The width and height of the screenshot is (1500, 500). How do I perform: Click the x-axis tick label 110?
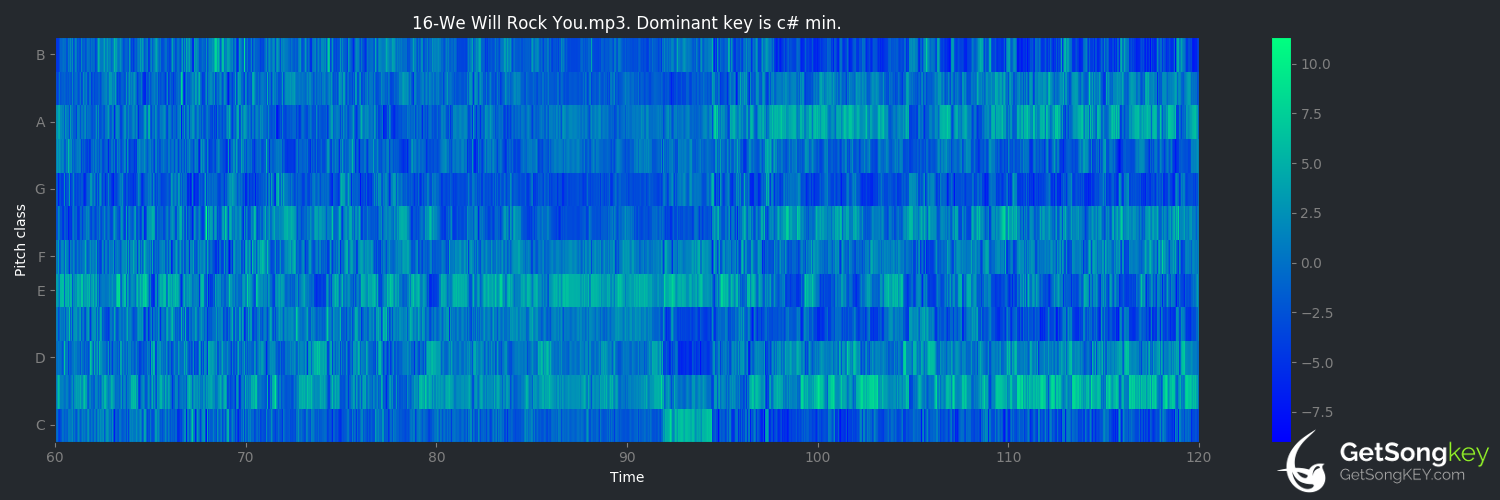(x=1008, y=456)
